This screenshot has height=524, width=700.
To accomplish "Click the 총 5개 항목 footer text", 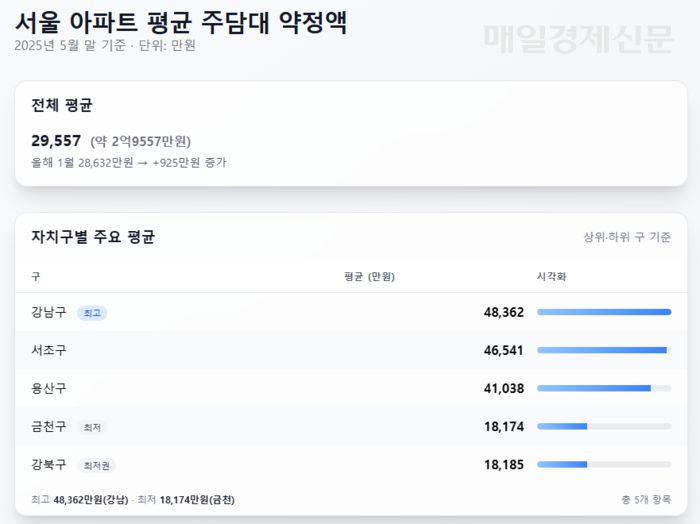I will pyautogui.click(x=646, y=499).
